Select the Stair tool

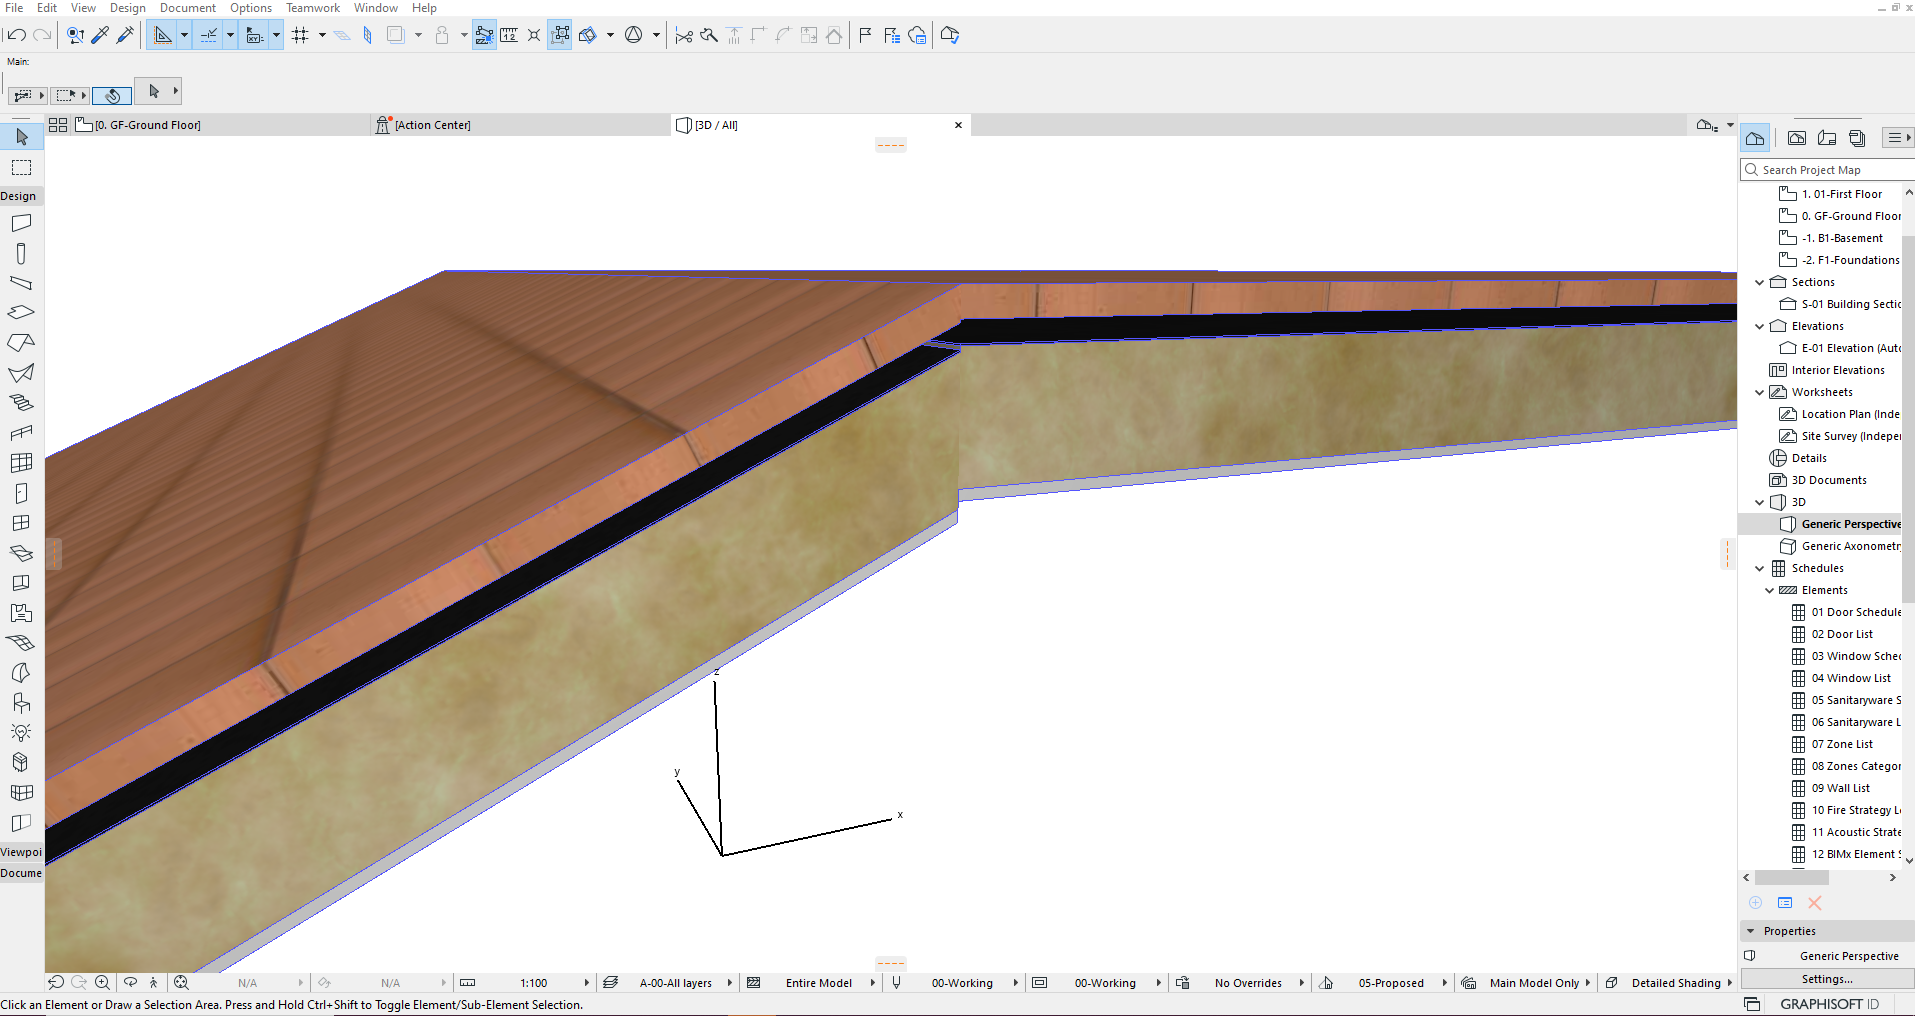coord(21,402)
